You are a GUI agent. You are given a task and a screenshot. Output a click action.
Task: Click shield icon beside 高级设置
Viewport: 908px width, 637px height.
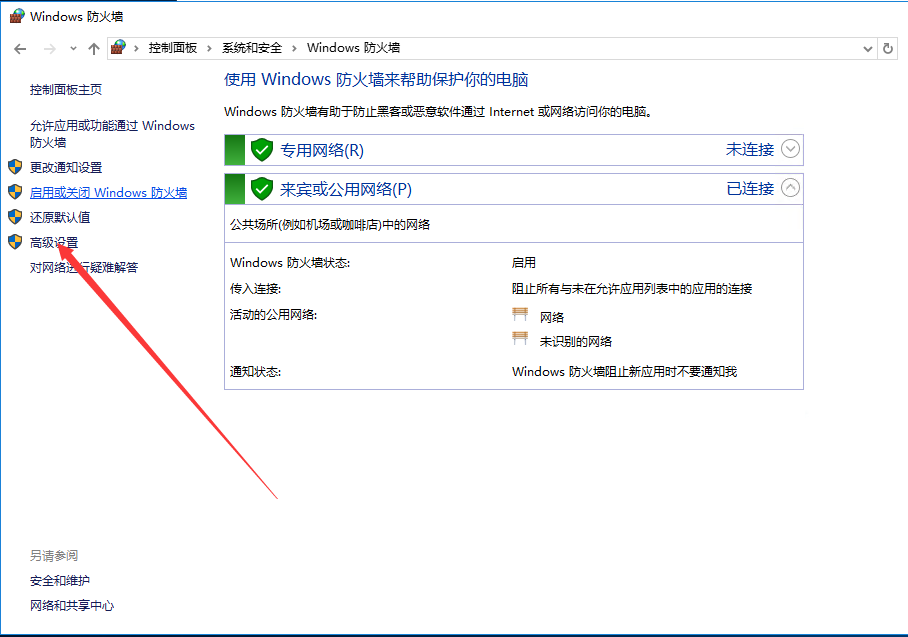pos(15,242)
